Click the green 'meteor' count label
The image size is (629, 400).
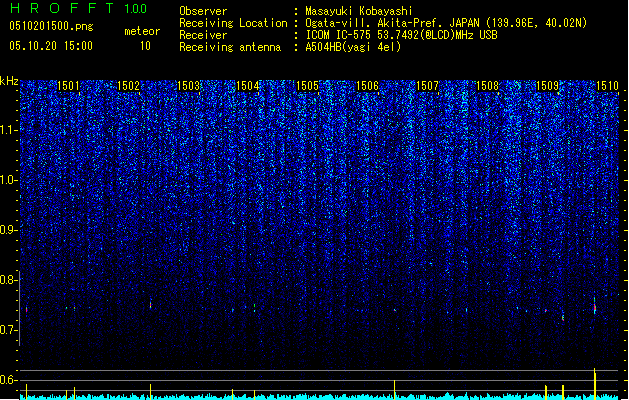[x=142, y=31]
